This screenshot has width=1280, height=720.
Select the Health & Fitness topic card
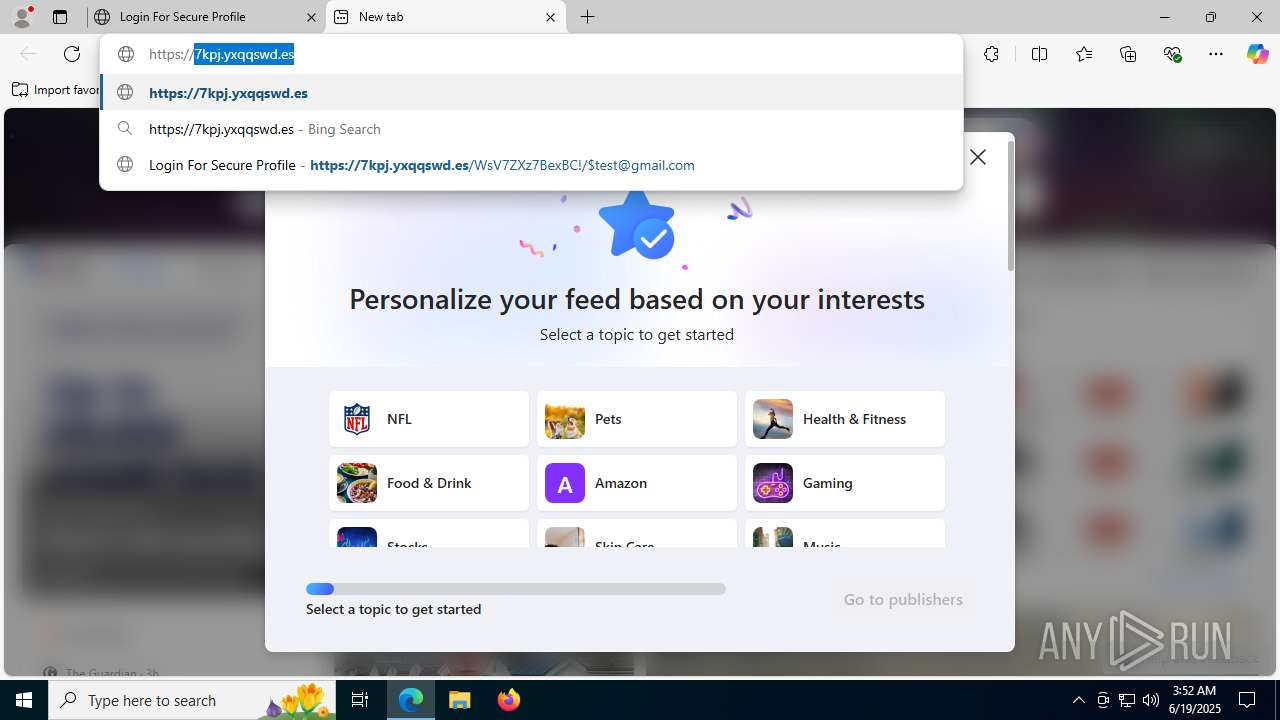click(x=845, y=419)
